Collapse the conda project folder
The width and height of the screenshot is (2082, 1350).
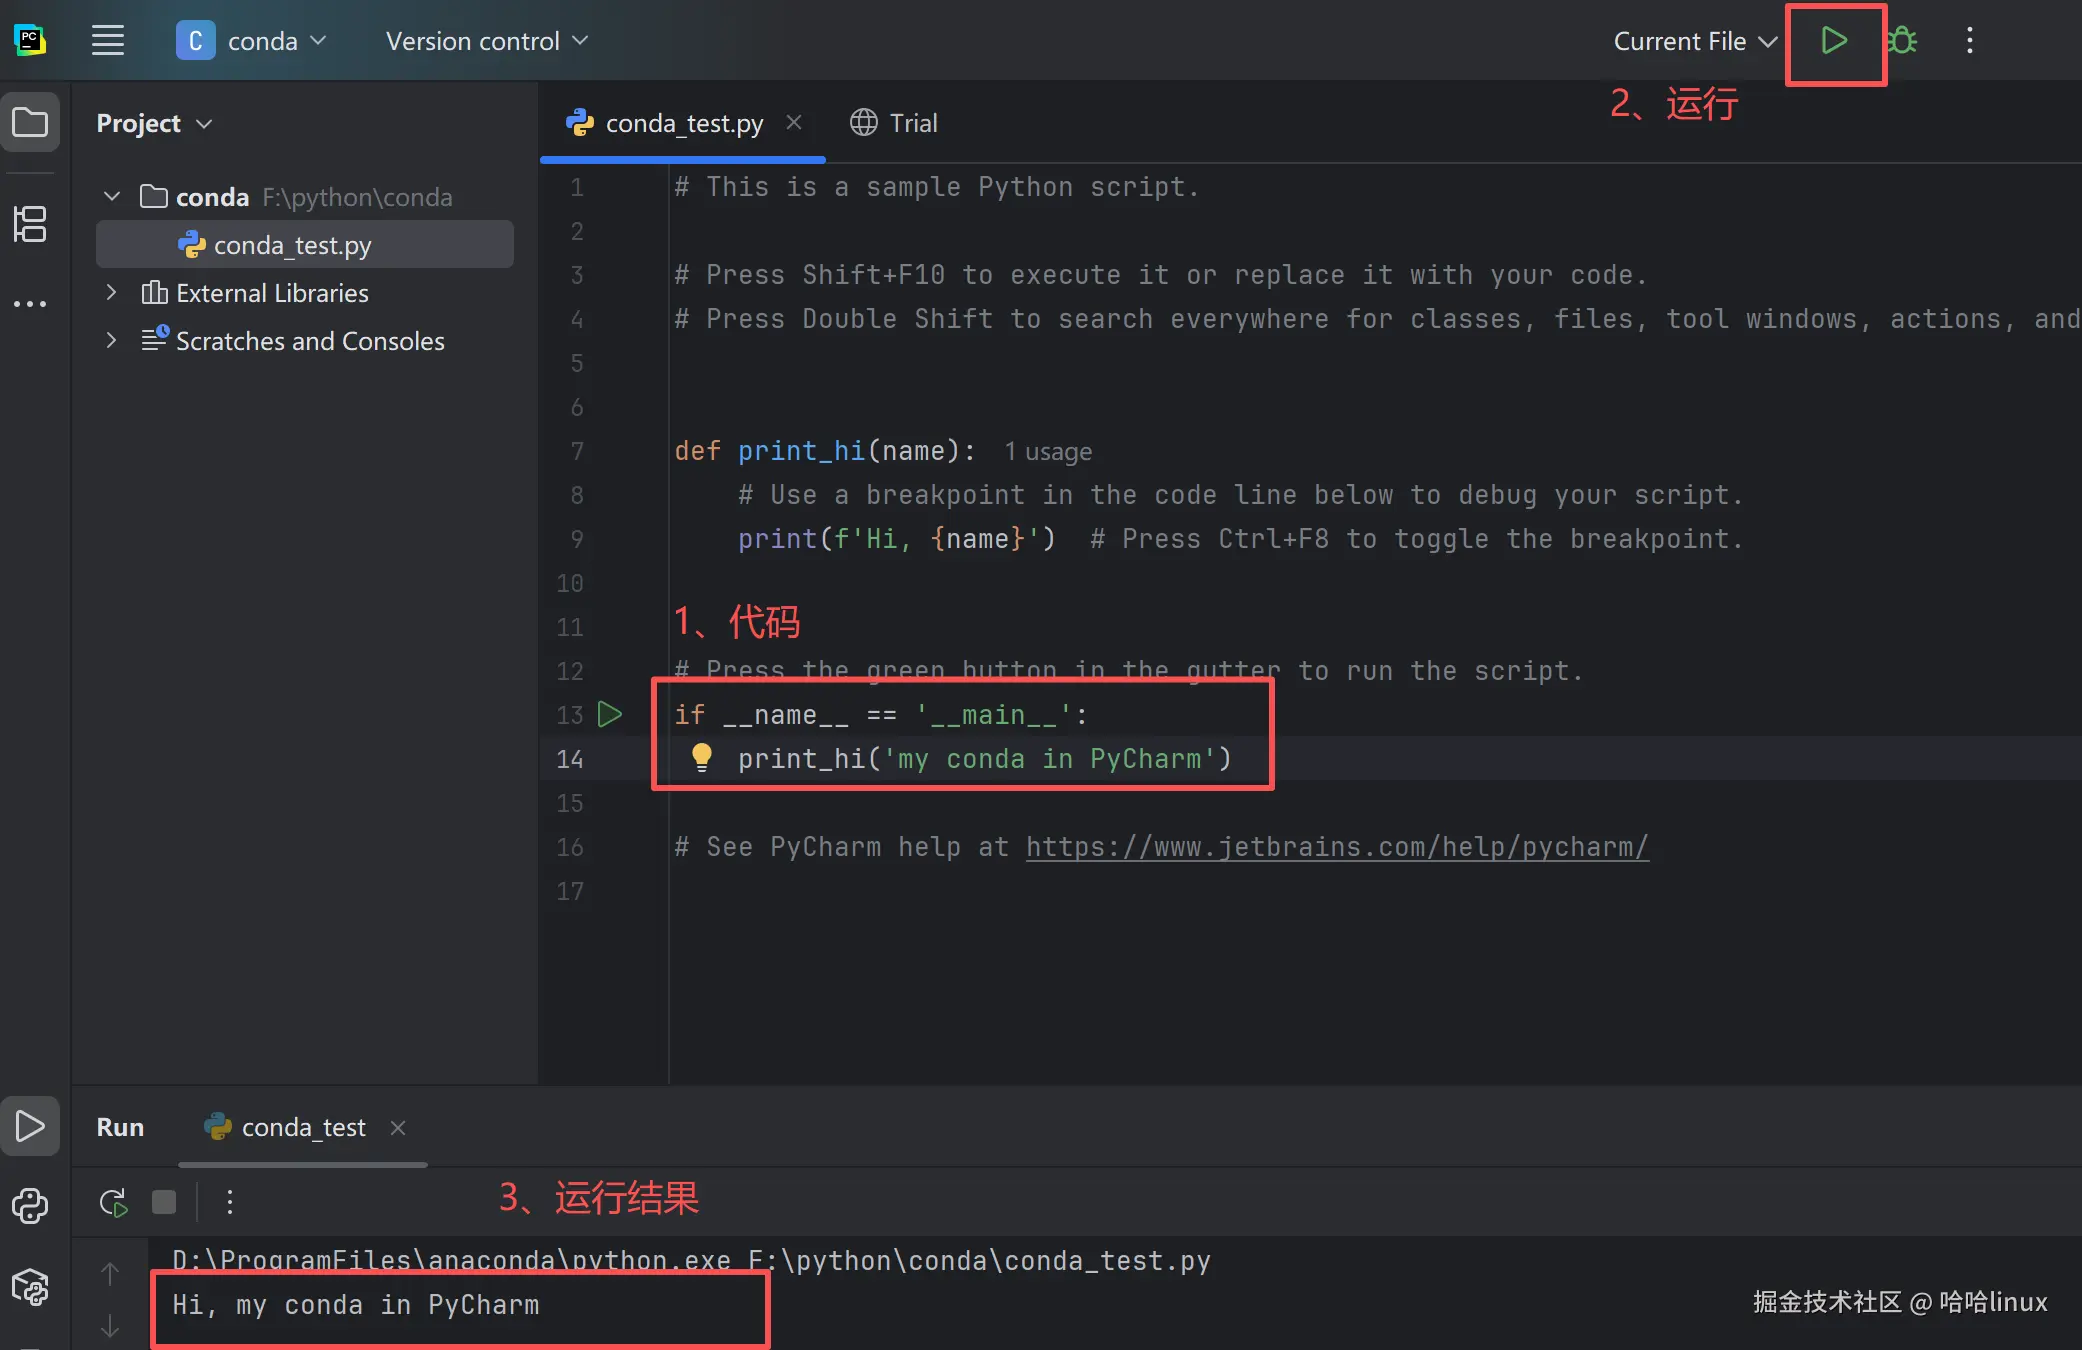coord(112,197)
